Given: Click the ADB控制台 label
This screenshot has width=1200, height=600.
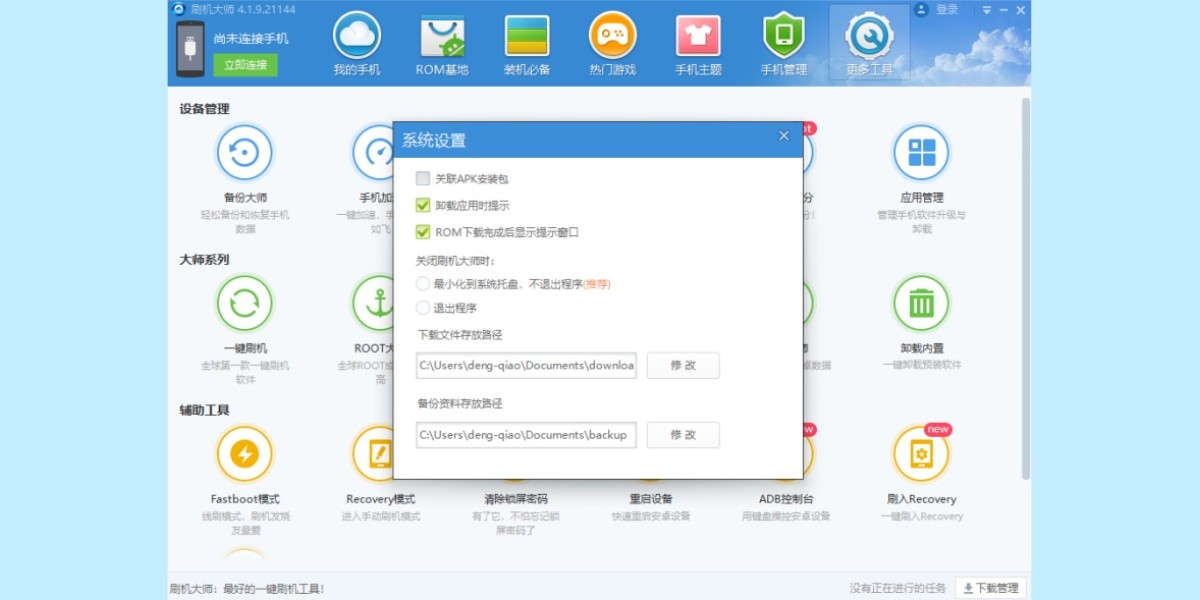Looking at the screenshot, I should coord(786,499).
